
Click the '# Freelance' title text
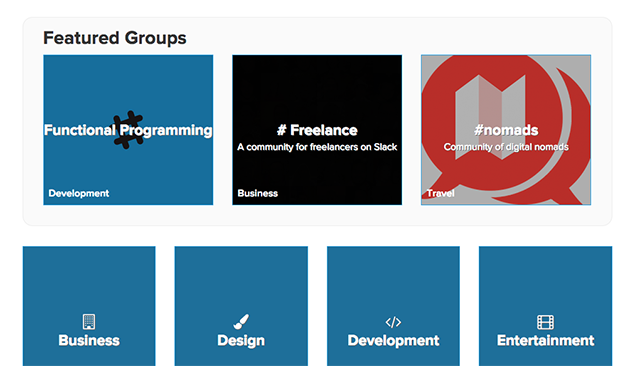pos(317,130)
